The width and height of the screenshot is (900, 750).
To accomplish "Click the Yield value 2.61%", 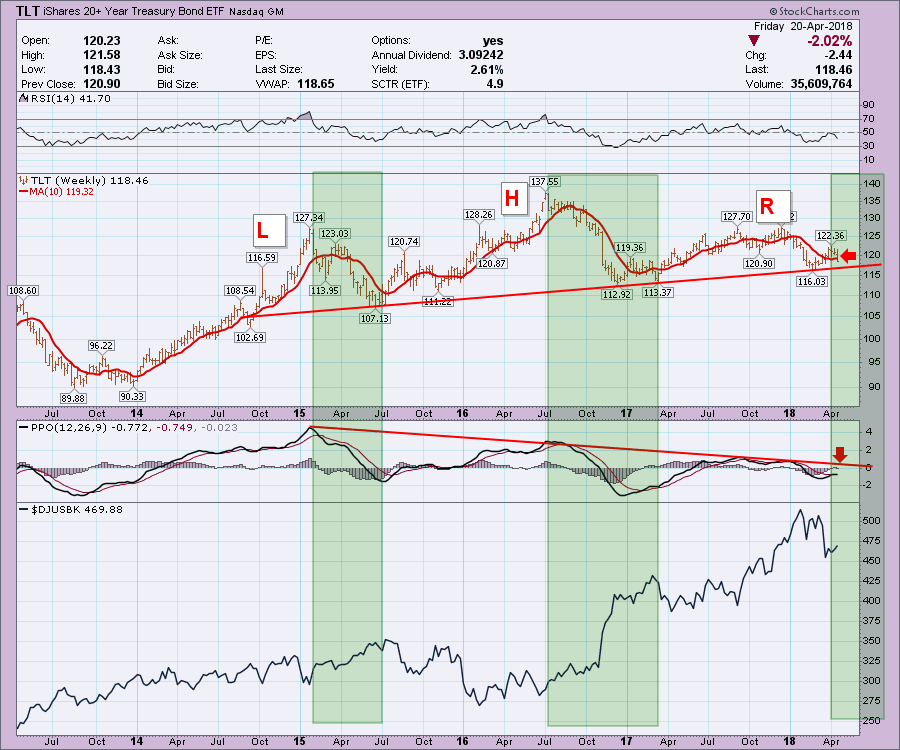I will pyautogui.click(x=487, y=69).
